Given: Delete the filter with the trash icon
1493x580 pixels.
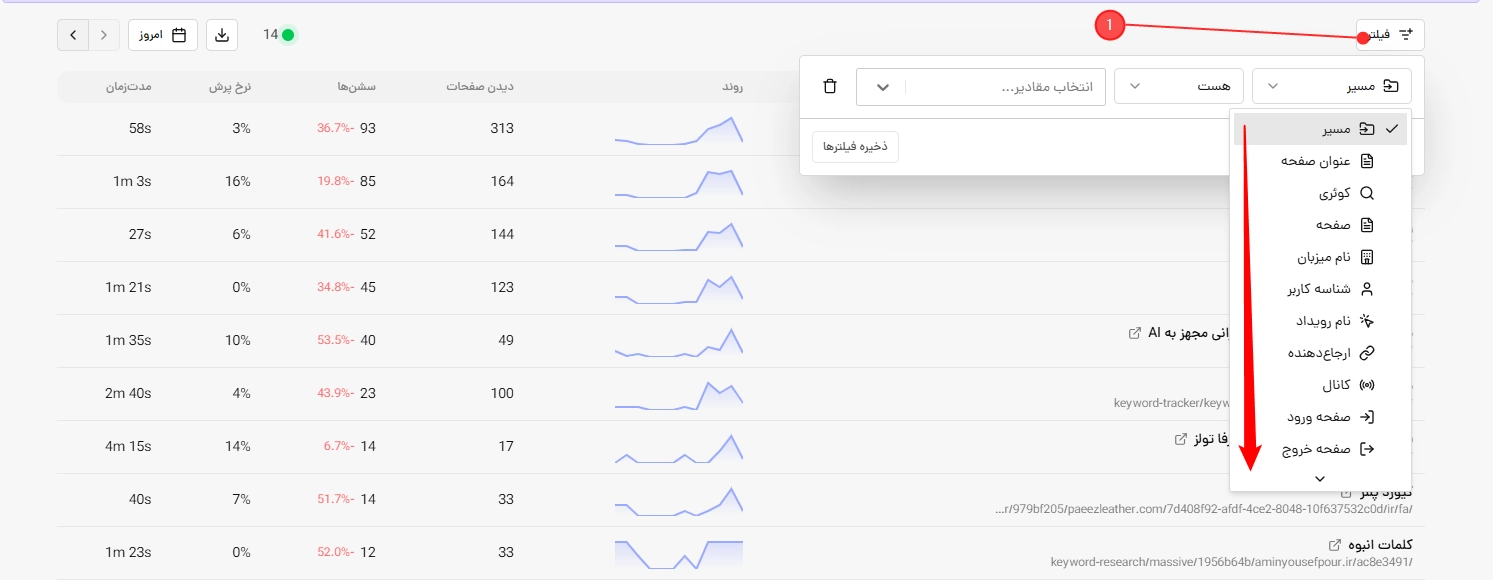Looking at the screenshot, I should click(829, 86).
